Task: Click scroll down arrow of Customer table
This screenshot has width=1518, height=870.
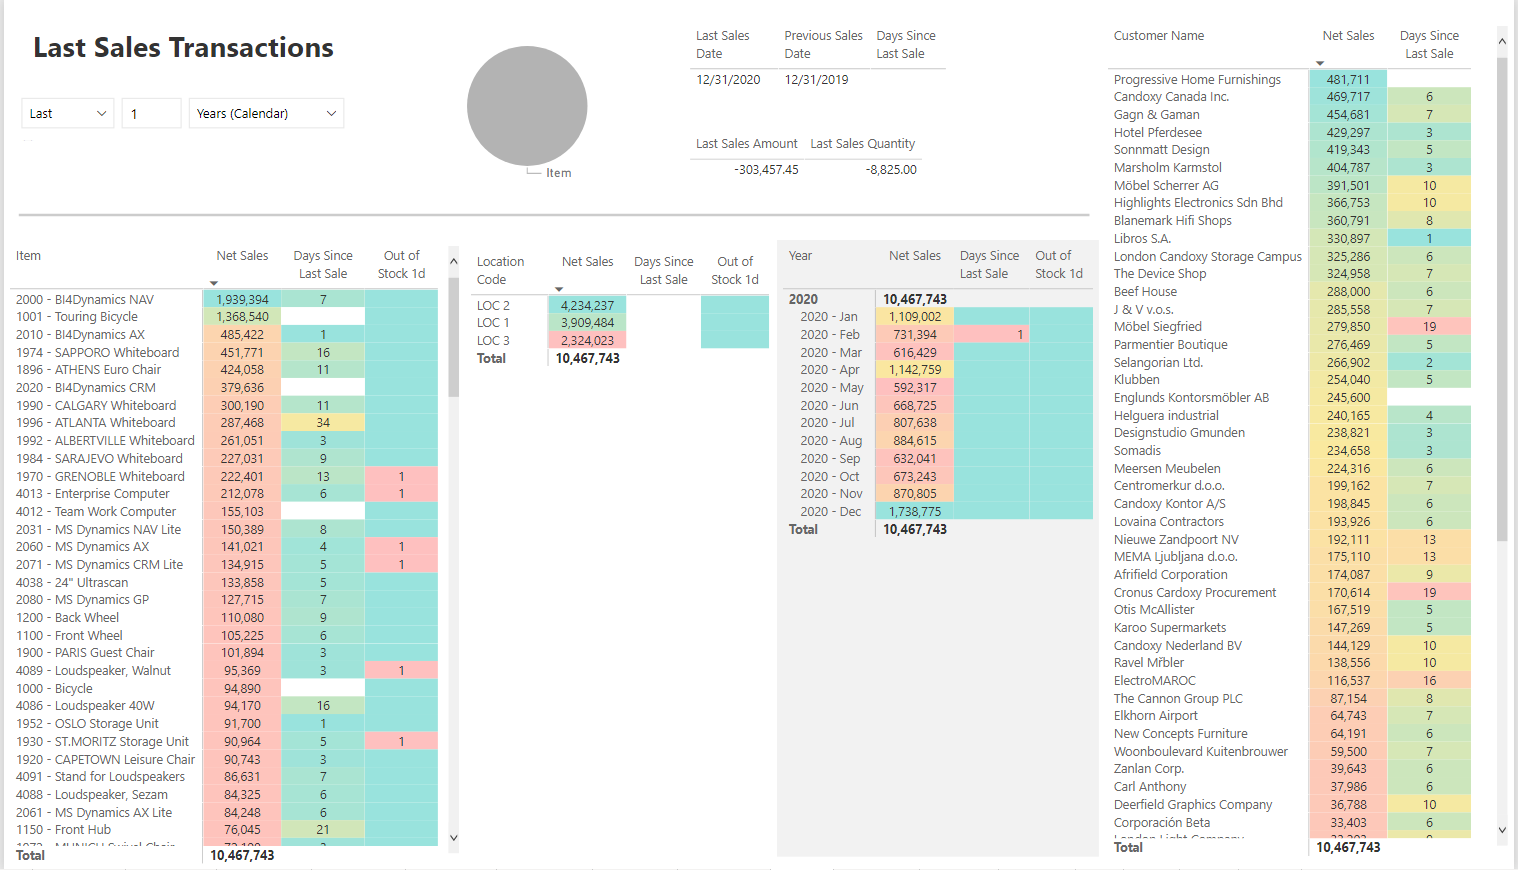Action: pyautogui.click(x=1502, y=830)
